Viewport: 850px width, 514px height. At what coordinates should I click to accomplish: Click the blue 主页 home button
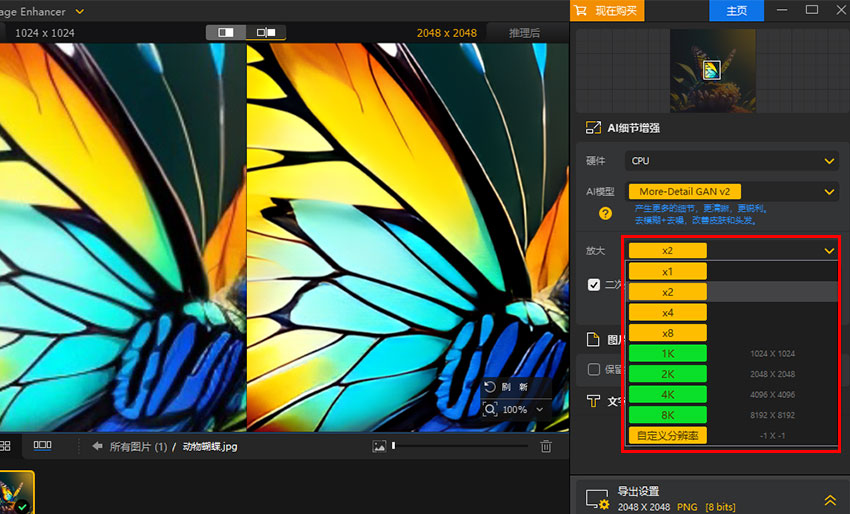736,11
